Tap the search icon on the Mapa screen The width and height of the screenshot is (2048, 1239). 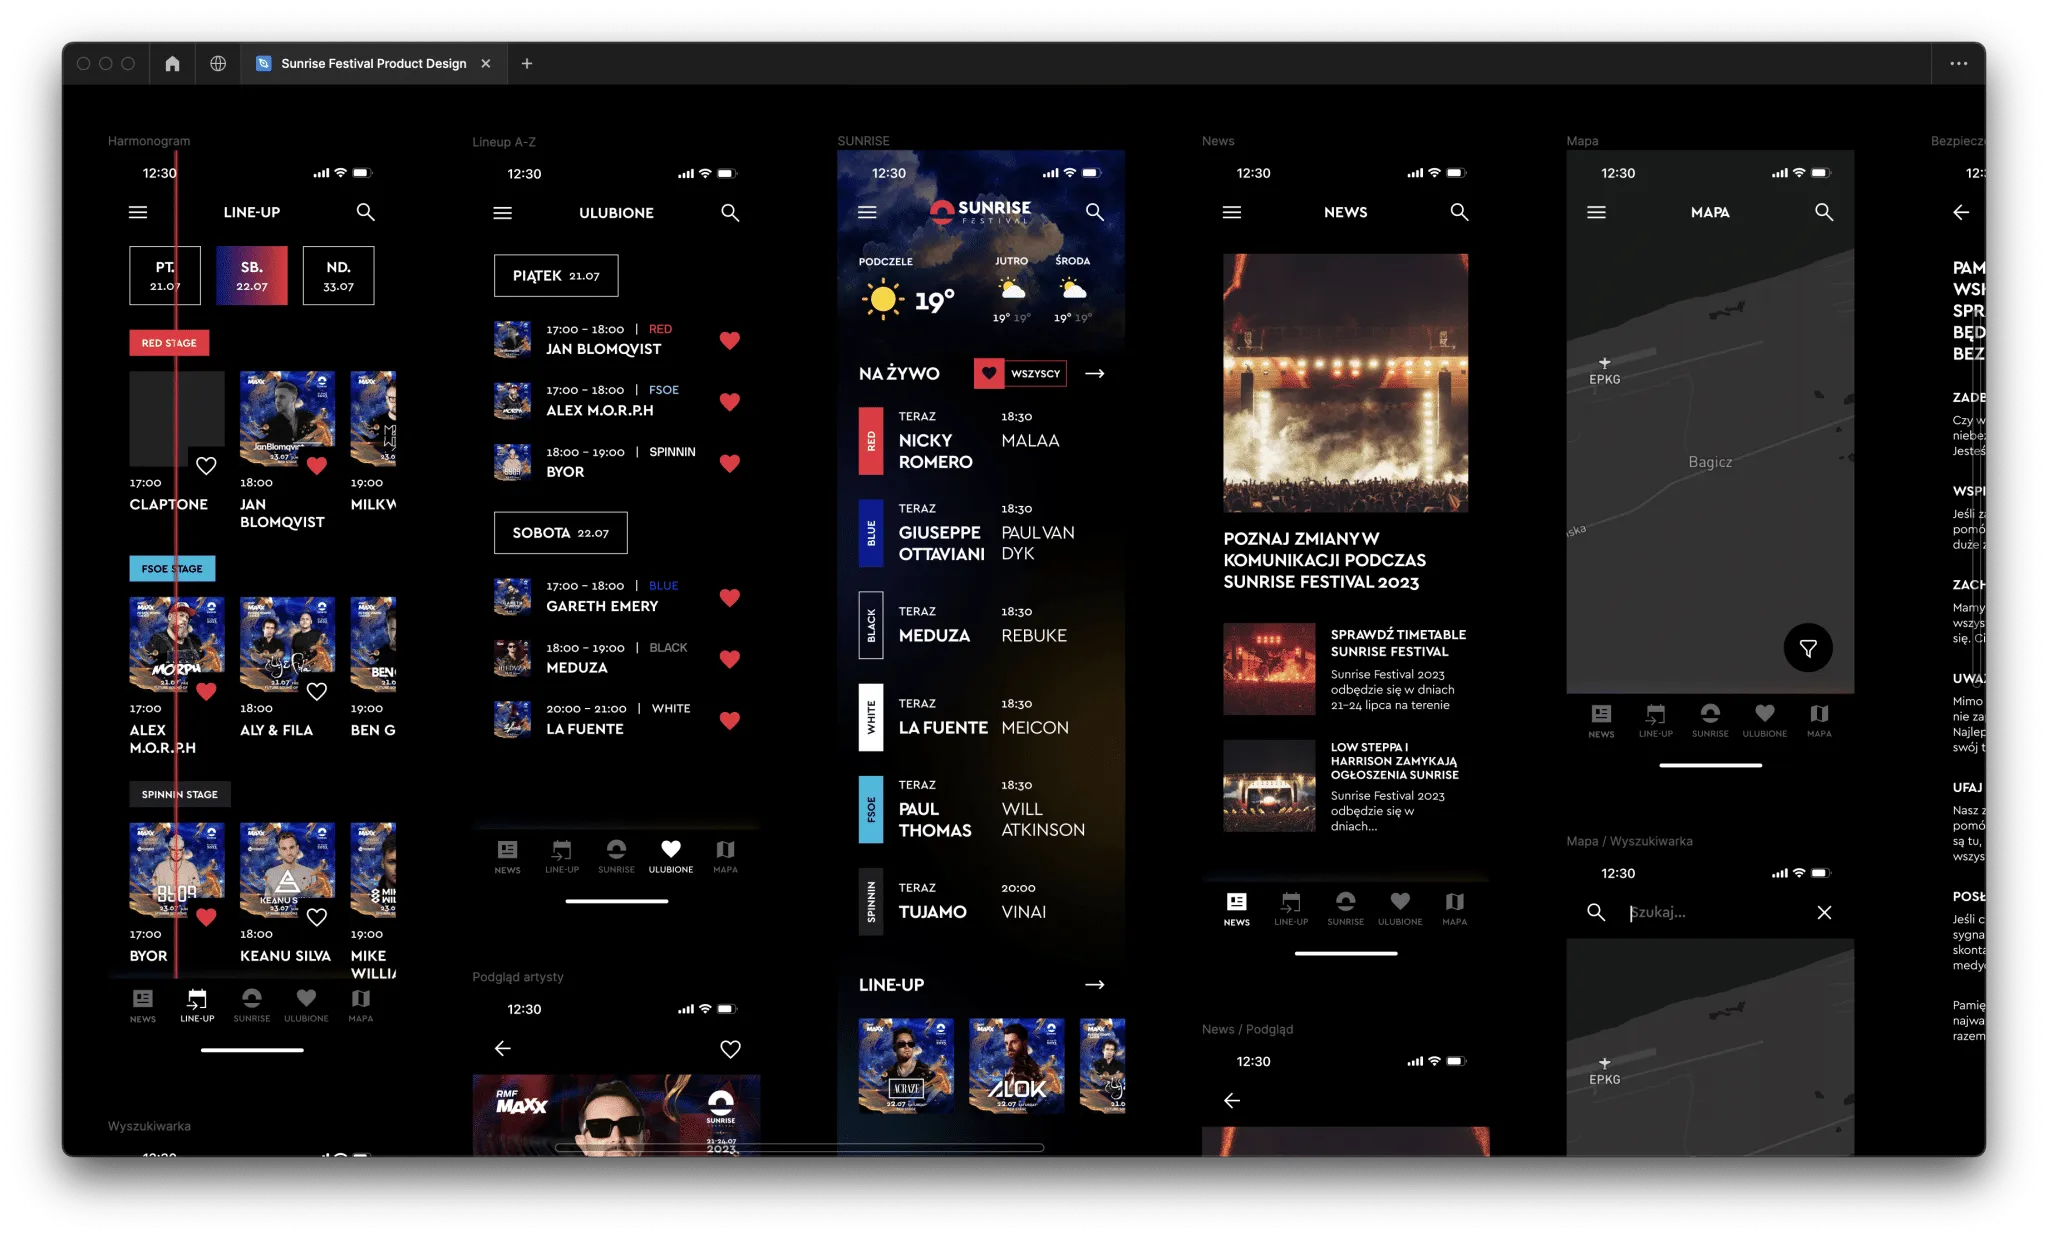[1825, 212]
